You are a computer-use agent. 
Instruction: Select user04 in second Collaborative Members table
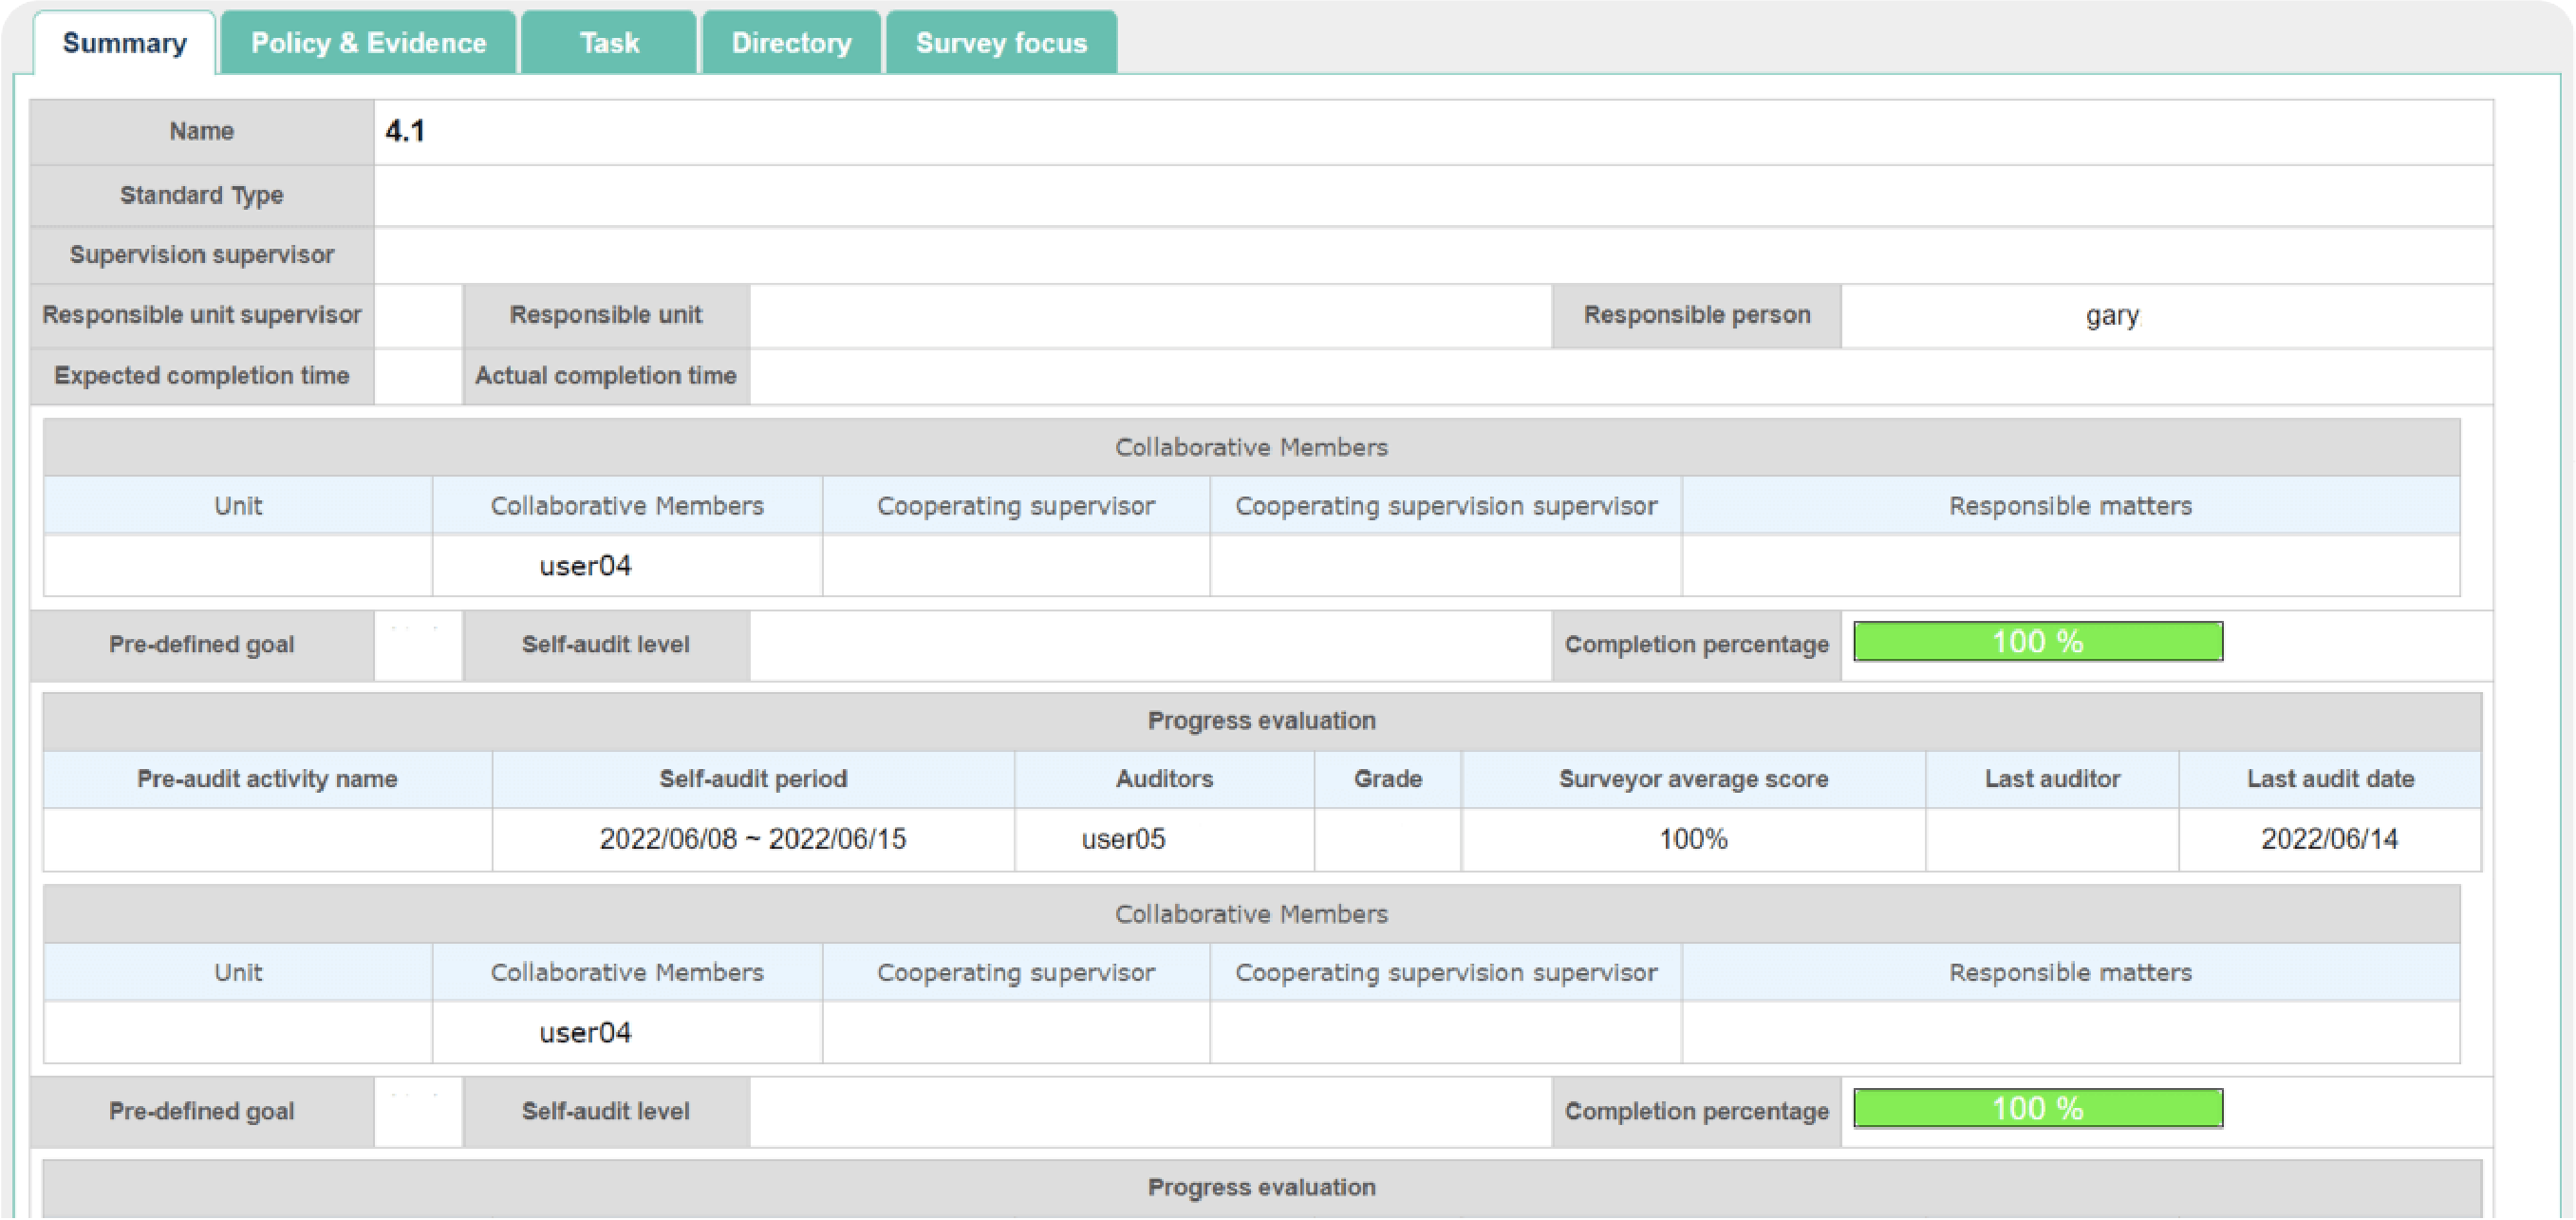coord(585,1032)
